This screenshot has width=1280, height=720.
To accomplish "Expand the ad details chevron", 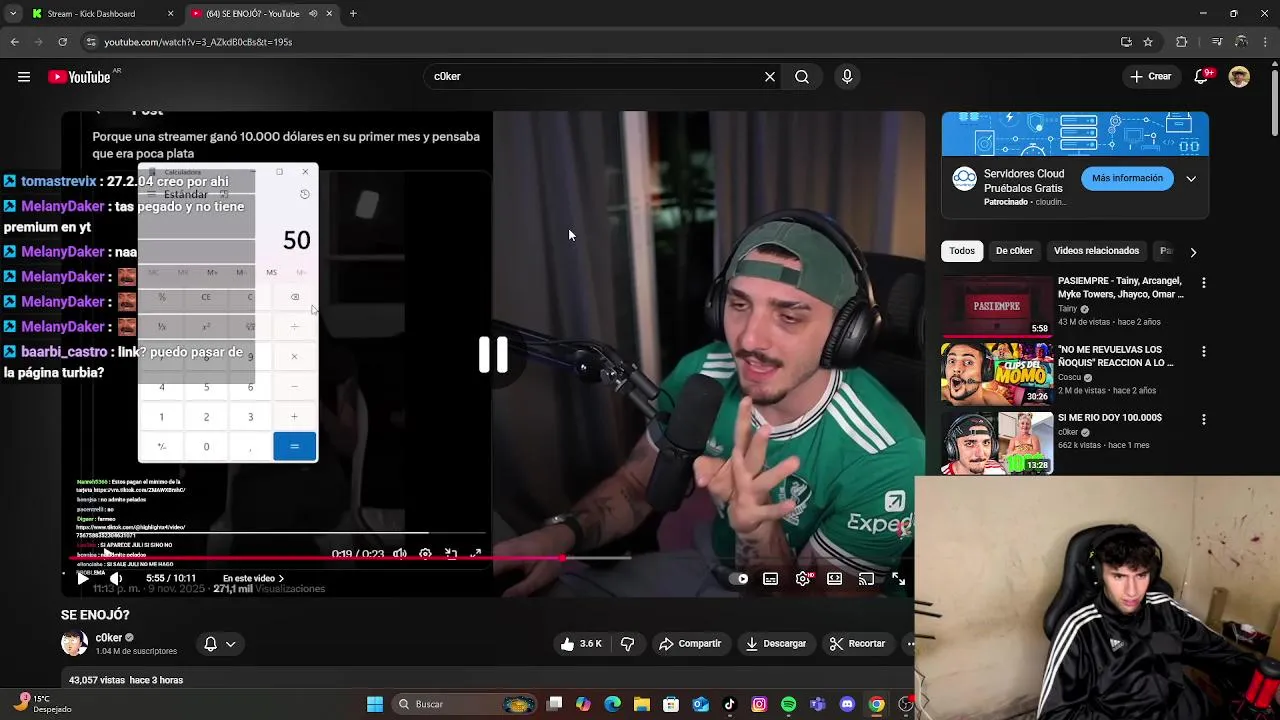I will point(1191,179).
